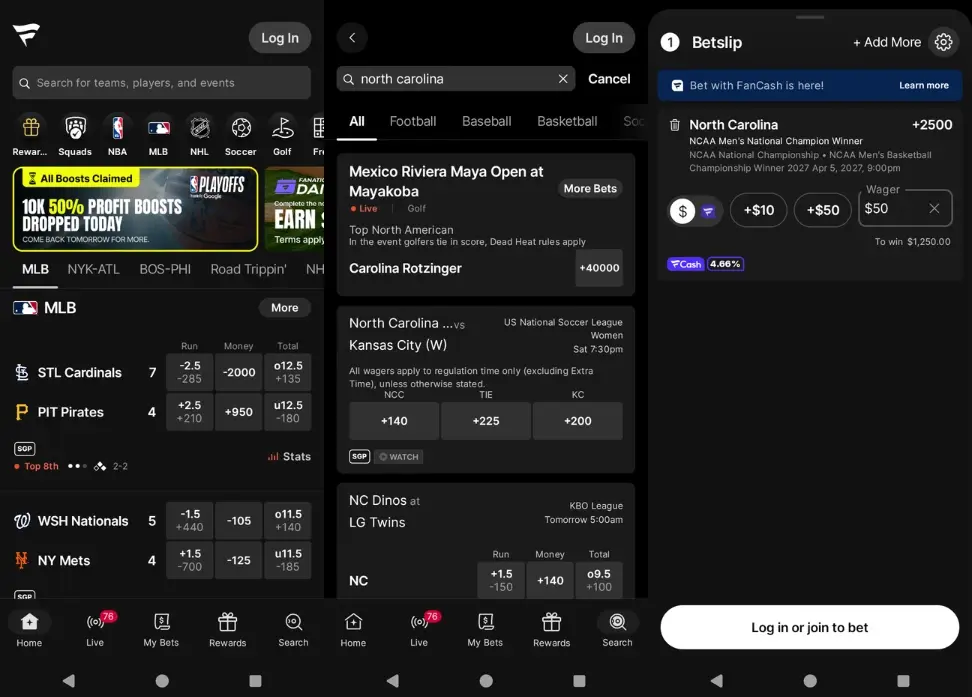Screen dimensions: 972x697
Task: Open 10K 50% Profit Boosts banner
Action: click(x=135, y=209)
